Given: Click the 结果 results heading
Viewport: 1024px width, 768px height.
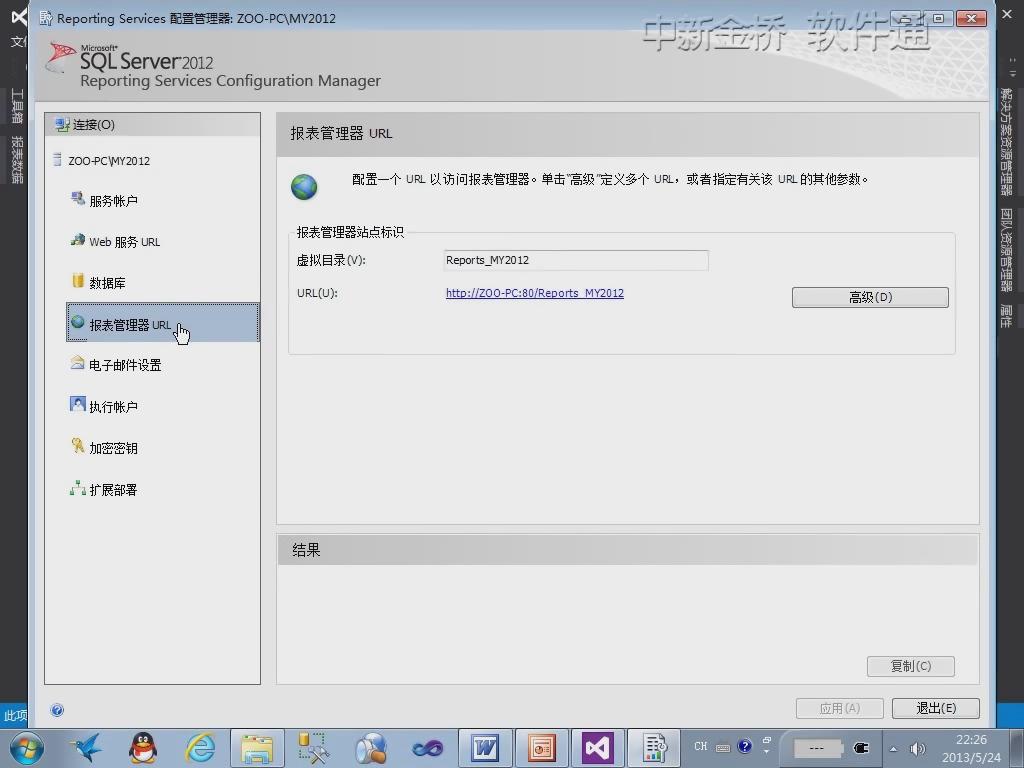Looking at the screenshot, I should (x=306, y=550).
